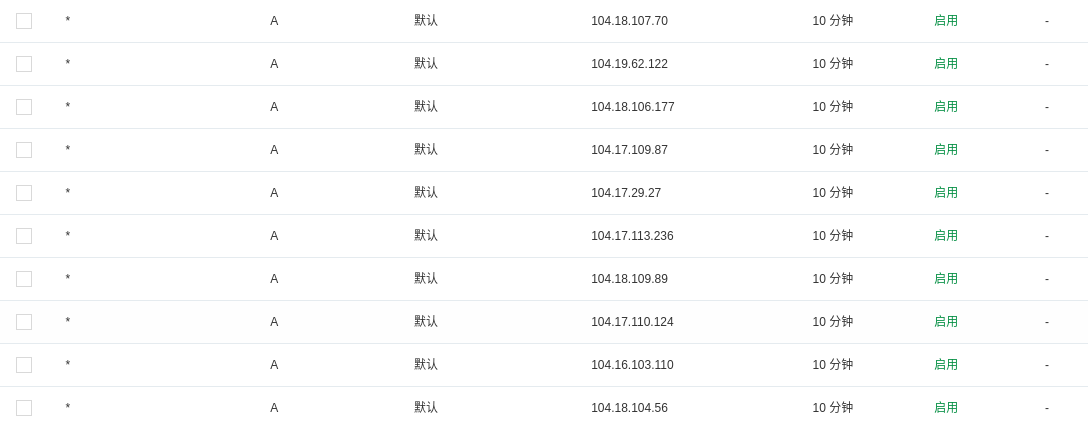This screenshot has width=1088, height=428.
Task: Click the IP value 104.18.106.177
Action: [x=632, y=107]
